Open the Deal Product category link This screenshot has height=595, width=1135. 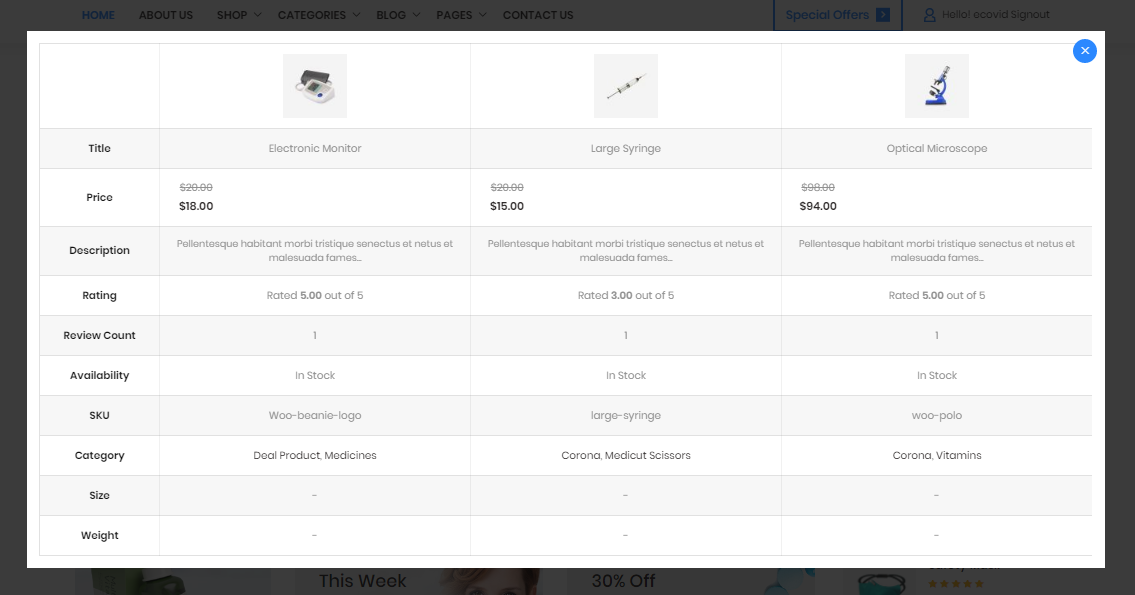(287, 455)
